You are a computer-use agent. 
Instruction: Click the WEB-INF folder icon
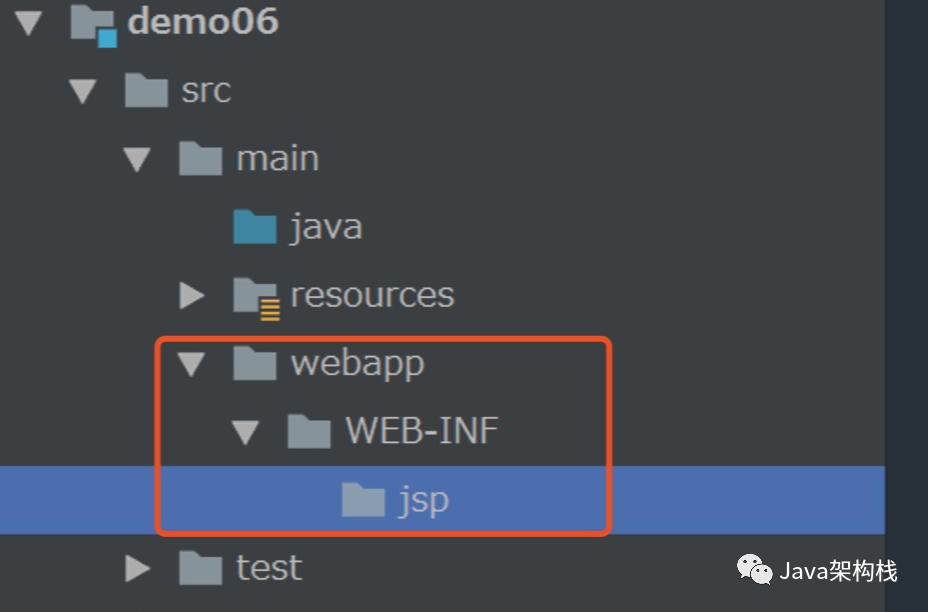pos(308,432)
